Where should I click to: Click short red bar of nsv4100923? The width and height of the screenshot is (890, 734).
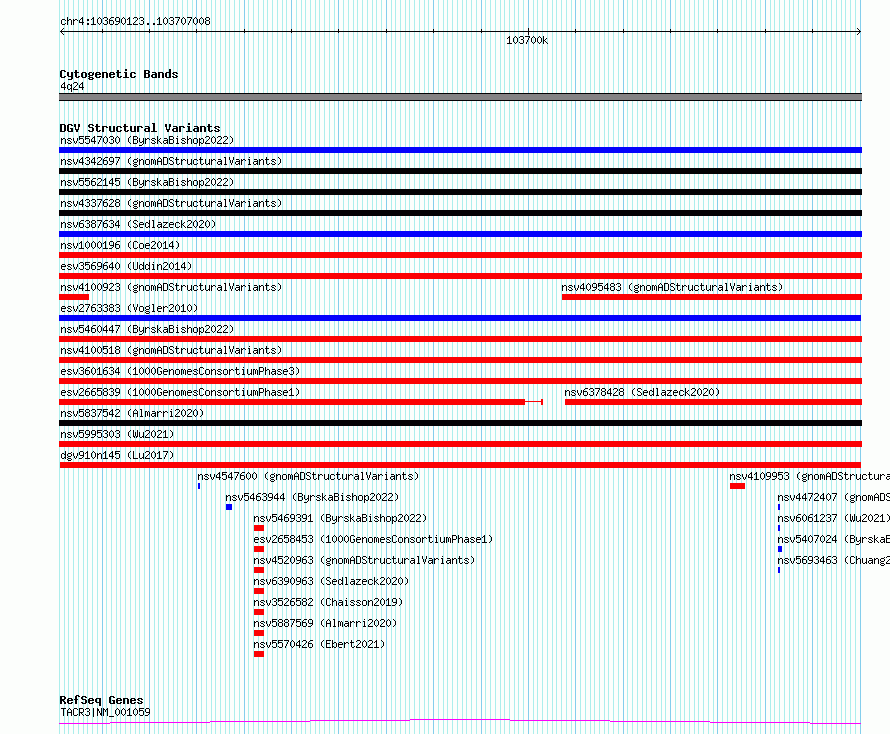coord(74,297)
